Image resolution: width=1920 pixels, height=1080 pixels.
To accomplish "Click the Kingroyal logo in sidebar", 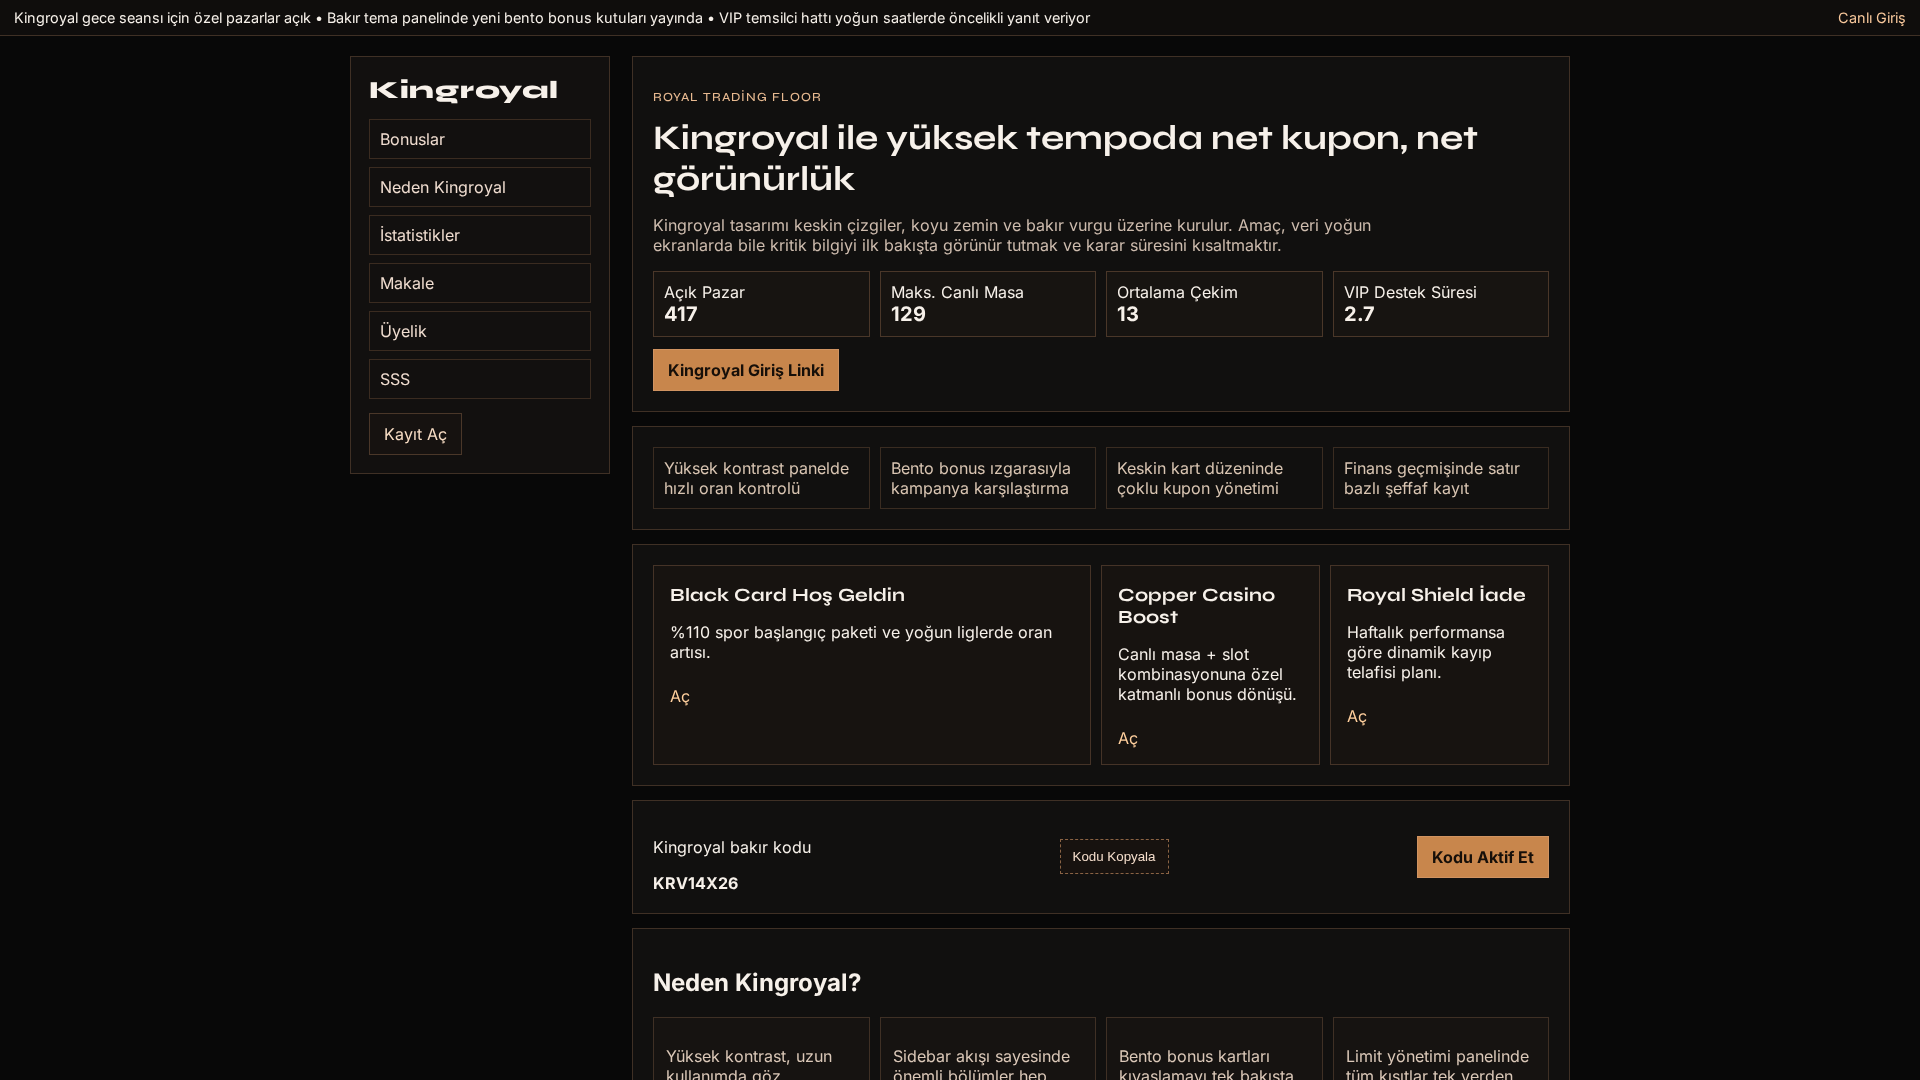I will (x=463, y=90).
